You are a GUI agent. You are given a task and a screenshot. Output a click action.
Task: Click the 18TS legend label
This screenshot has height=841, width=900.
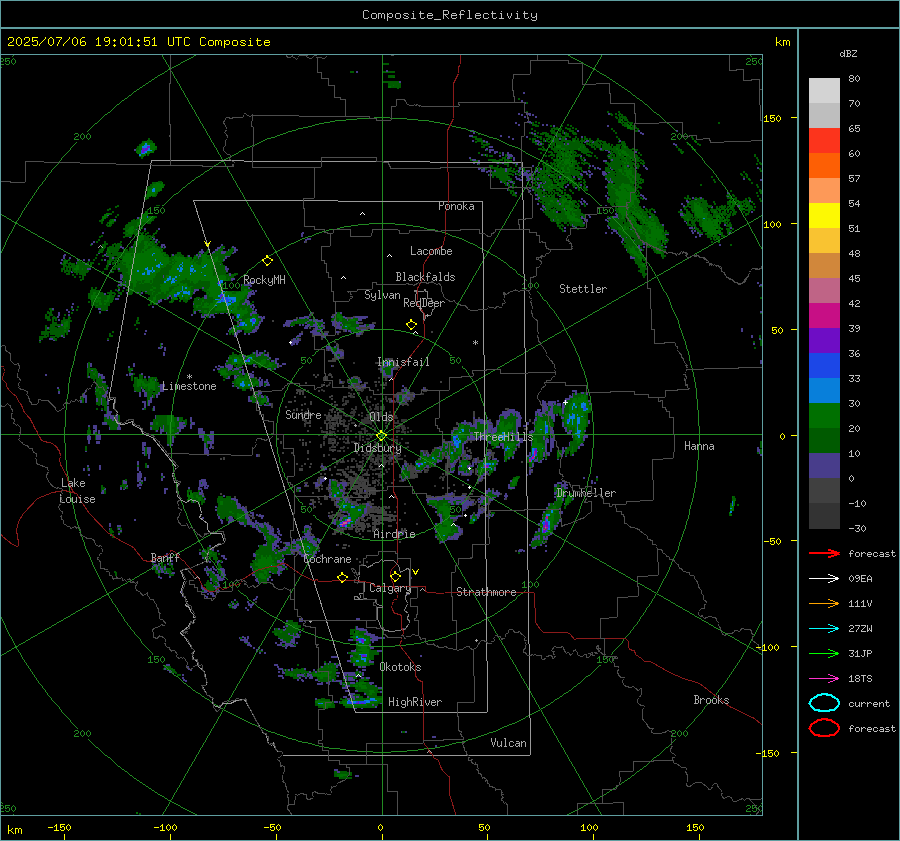coord(860,679)
